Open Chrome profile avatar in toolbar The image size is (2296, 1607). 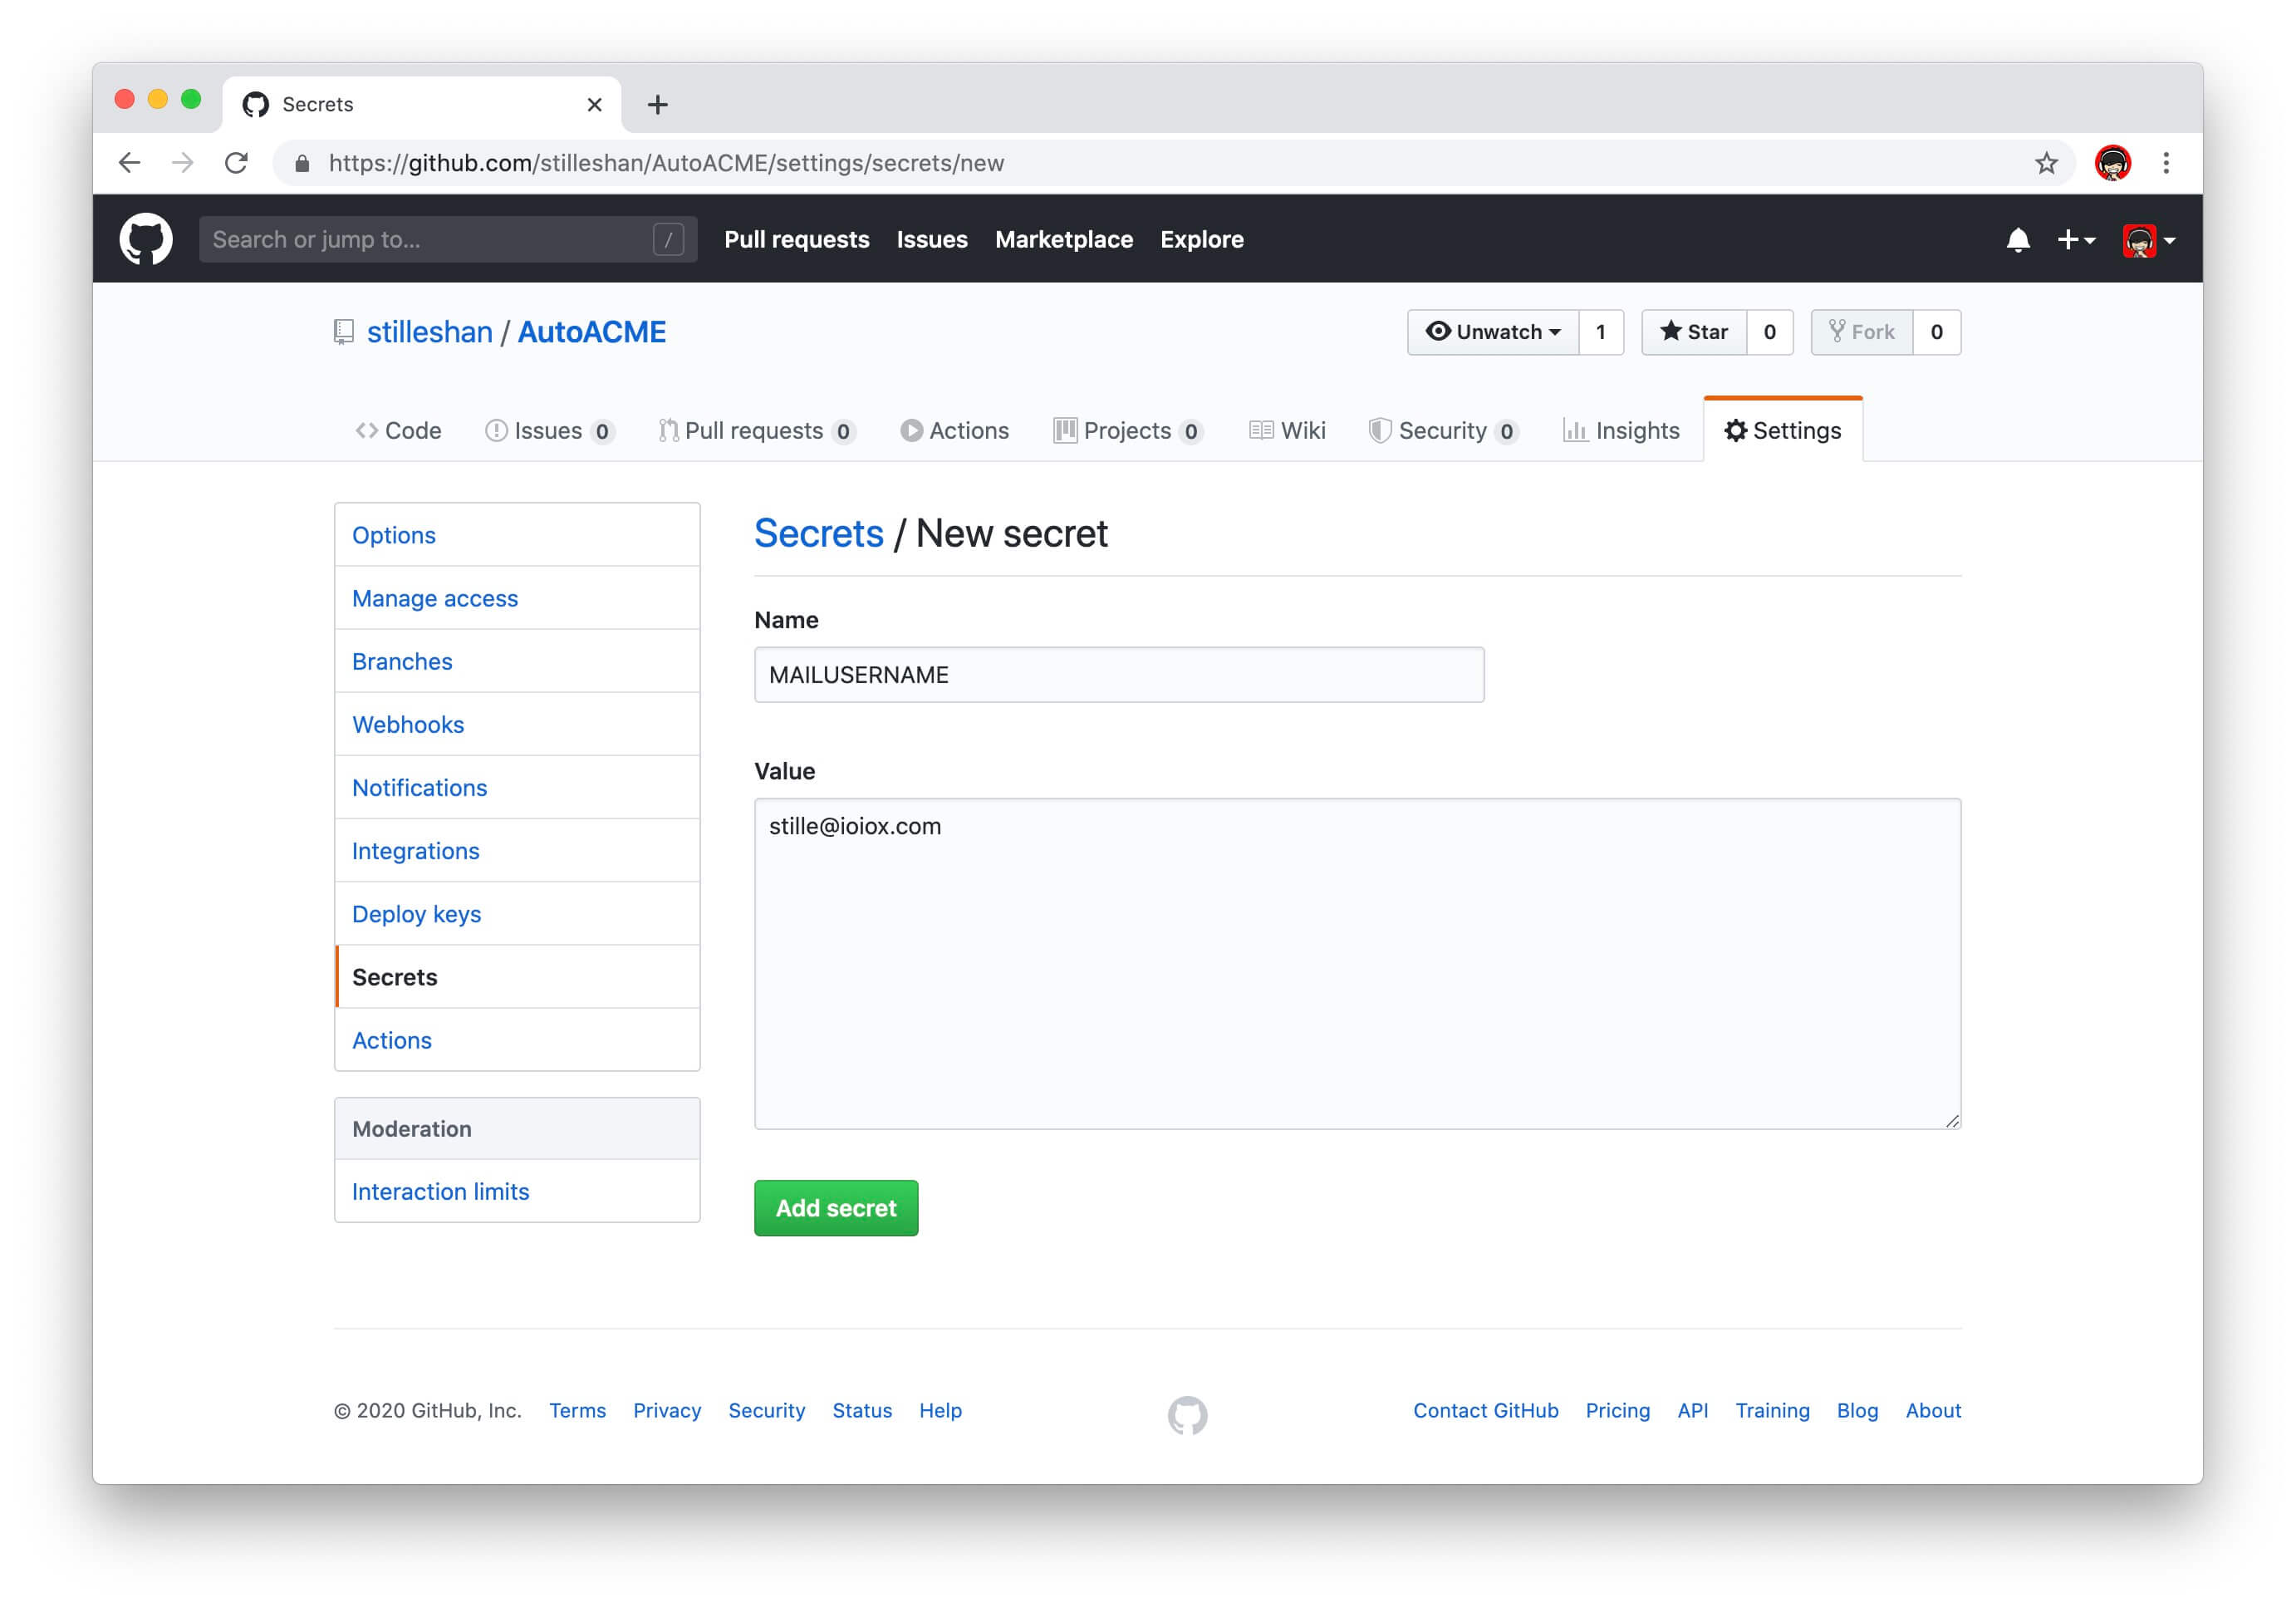pyautogui.click(x=2112, y=163)
